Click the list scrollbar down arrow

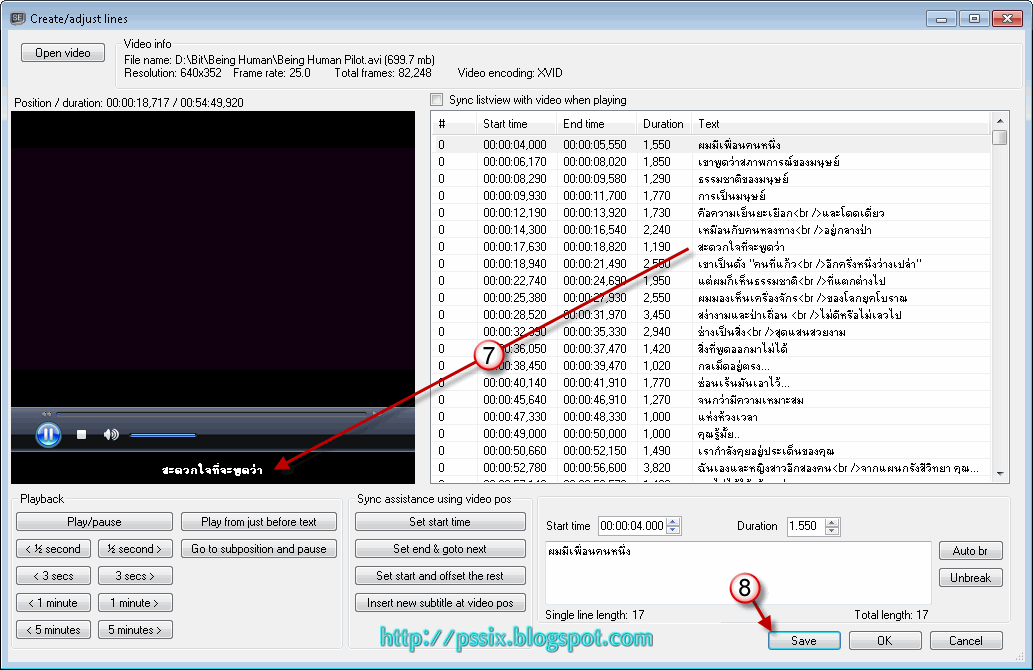[x=1000, y=474]
